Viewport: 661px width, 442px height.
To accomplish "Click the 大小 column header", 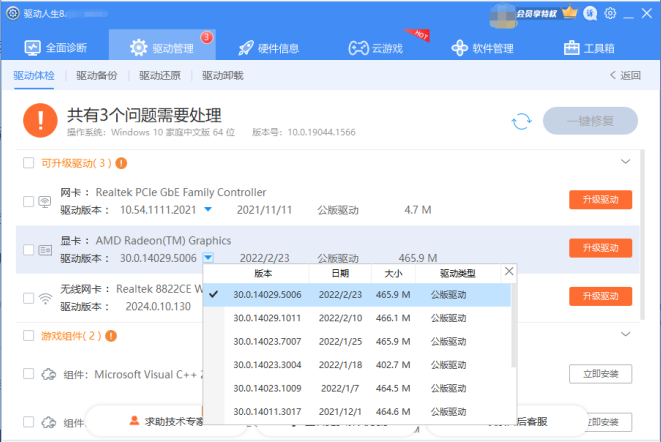I will click(393, 273).
